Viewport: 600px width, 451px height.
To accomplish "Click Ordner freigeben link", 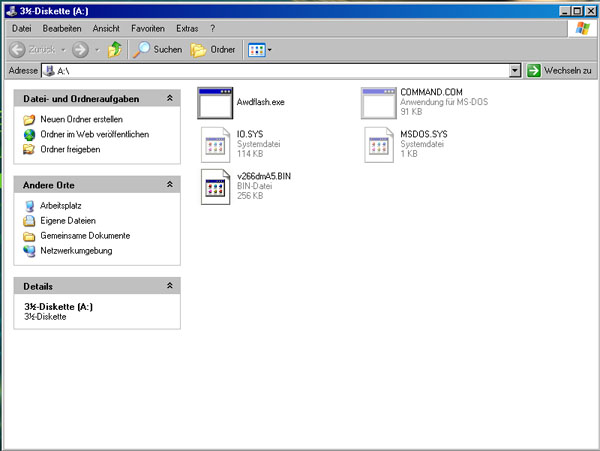I will [x=70, y=149].
